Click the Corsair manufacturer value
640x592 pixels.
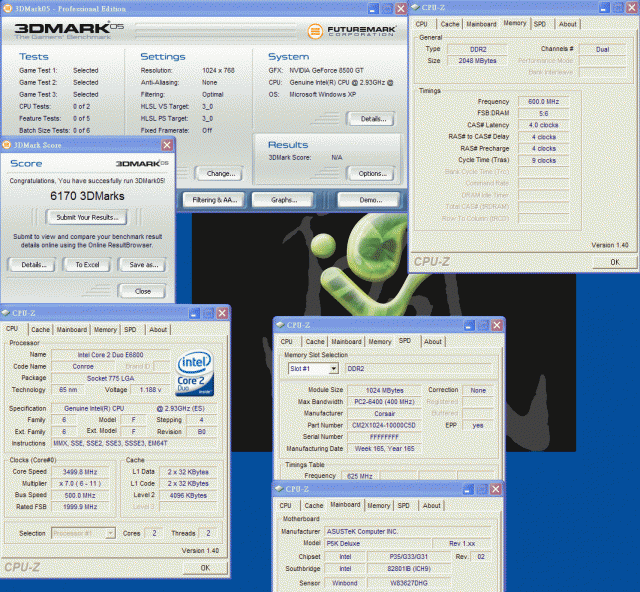[x=384, y=414]
